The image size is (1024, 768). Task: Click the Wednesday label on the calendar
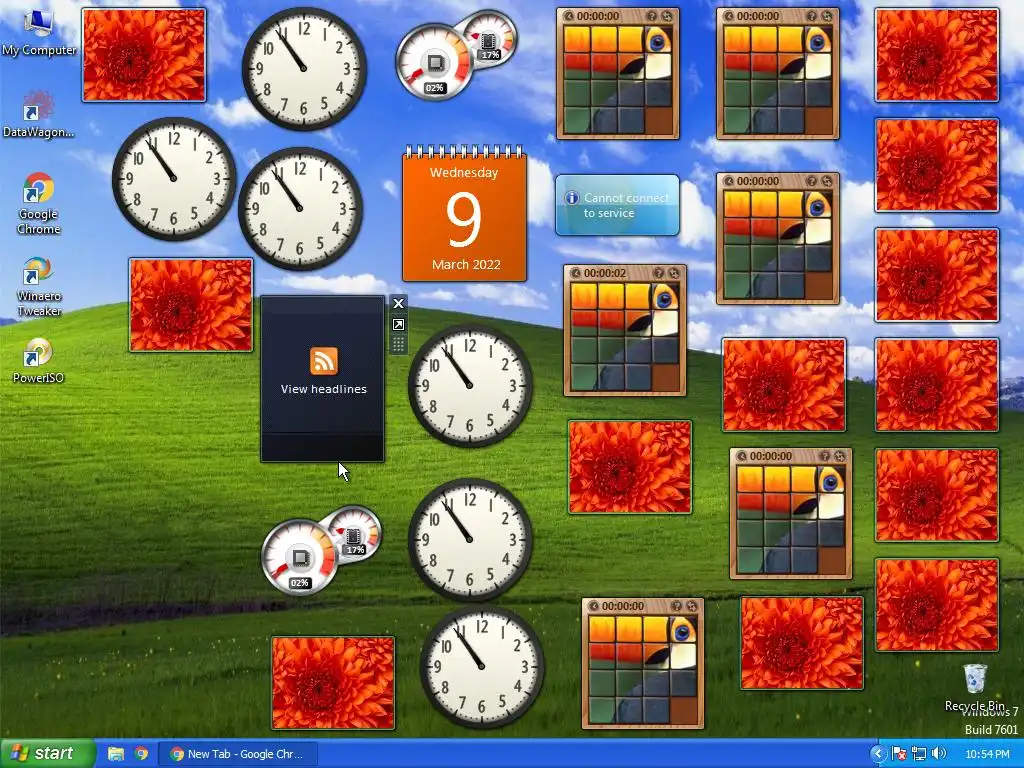464,172
